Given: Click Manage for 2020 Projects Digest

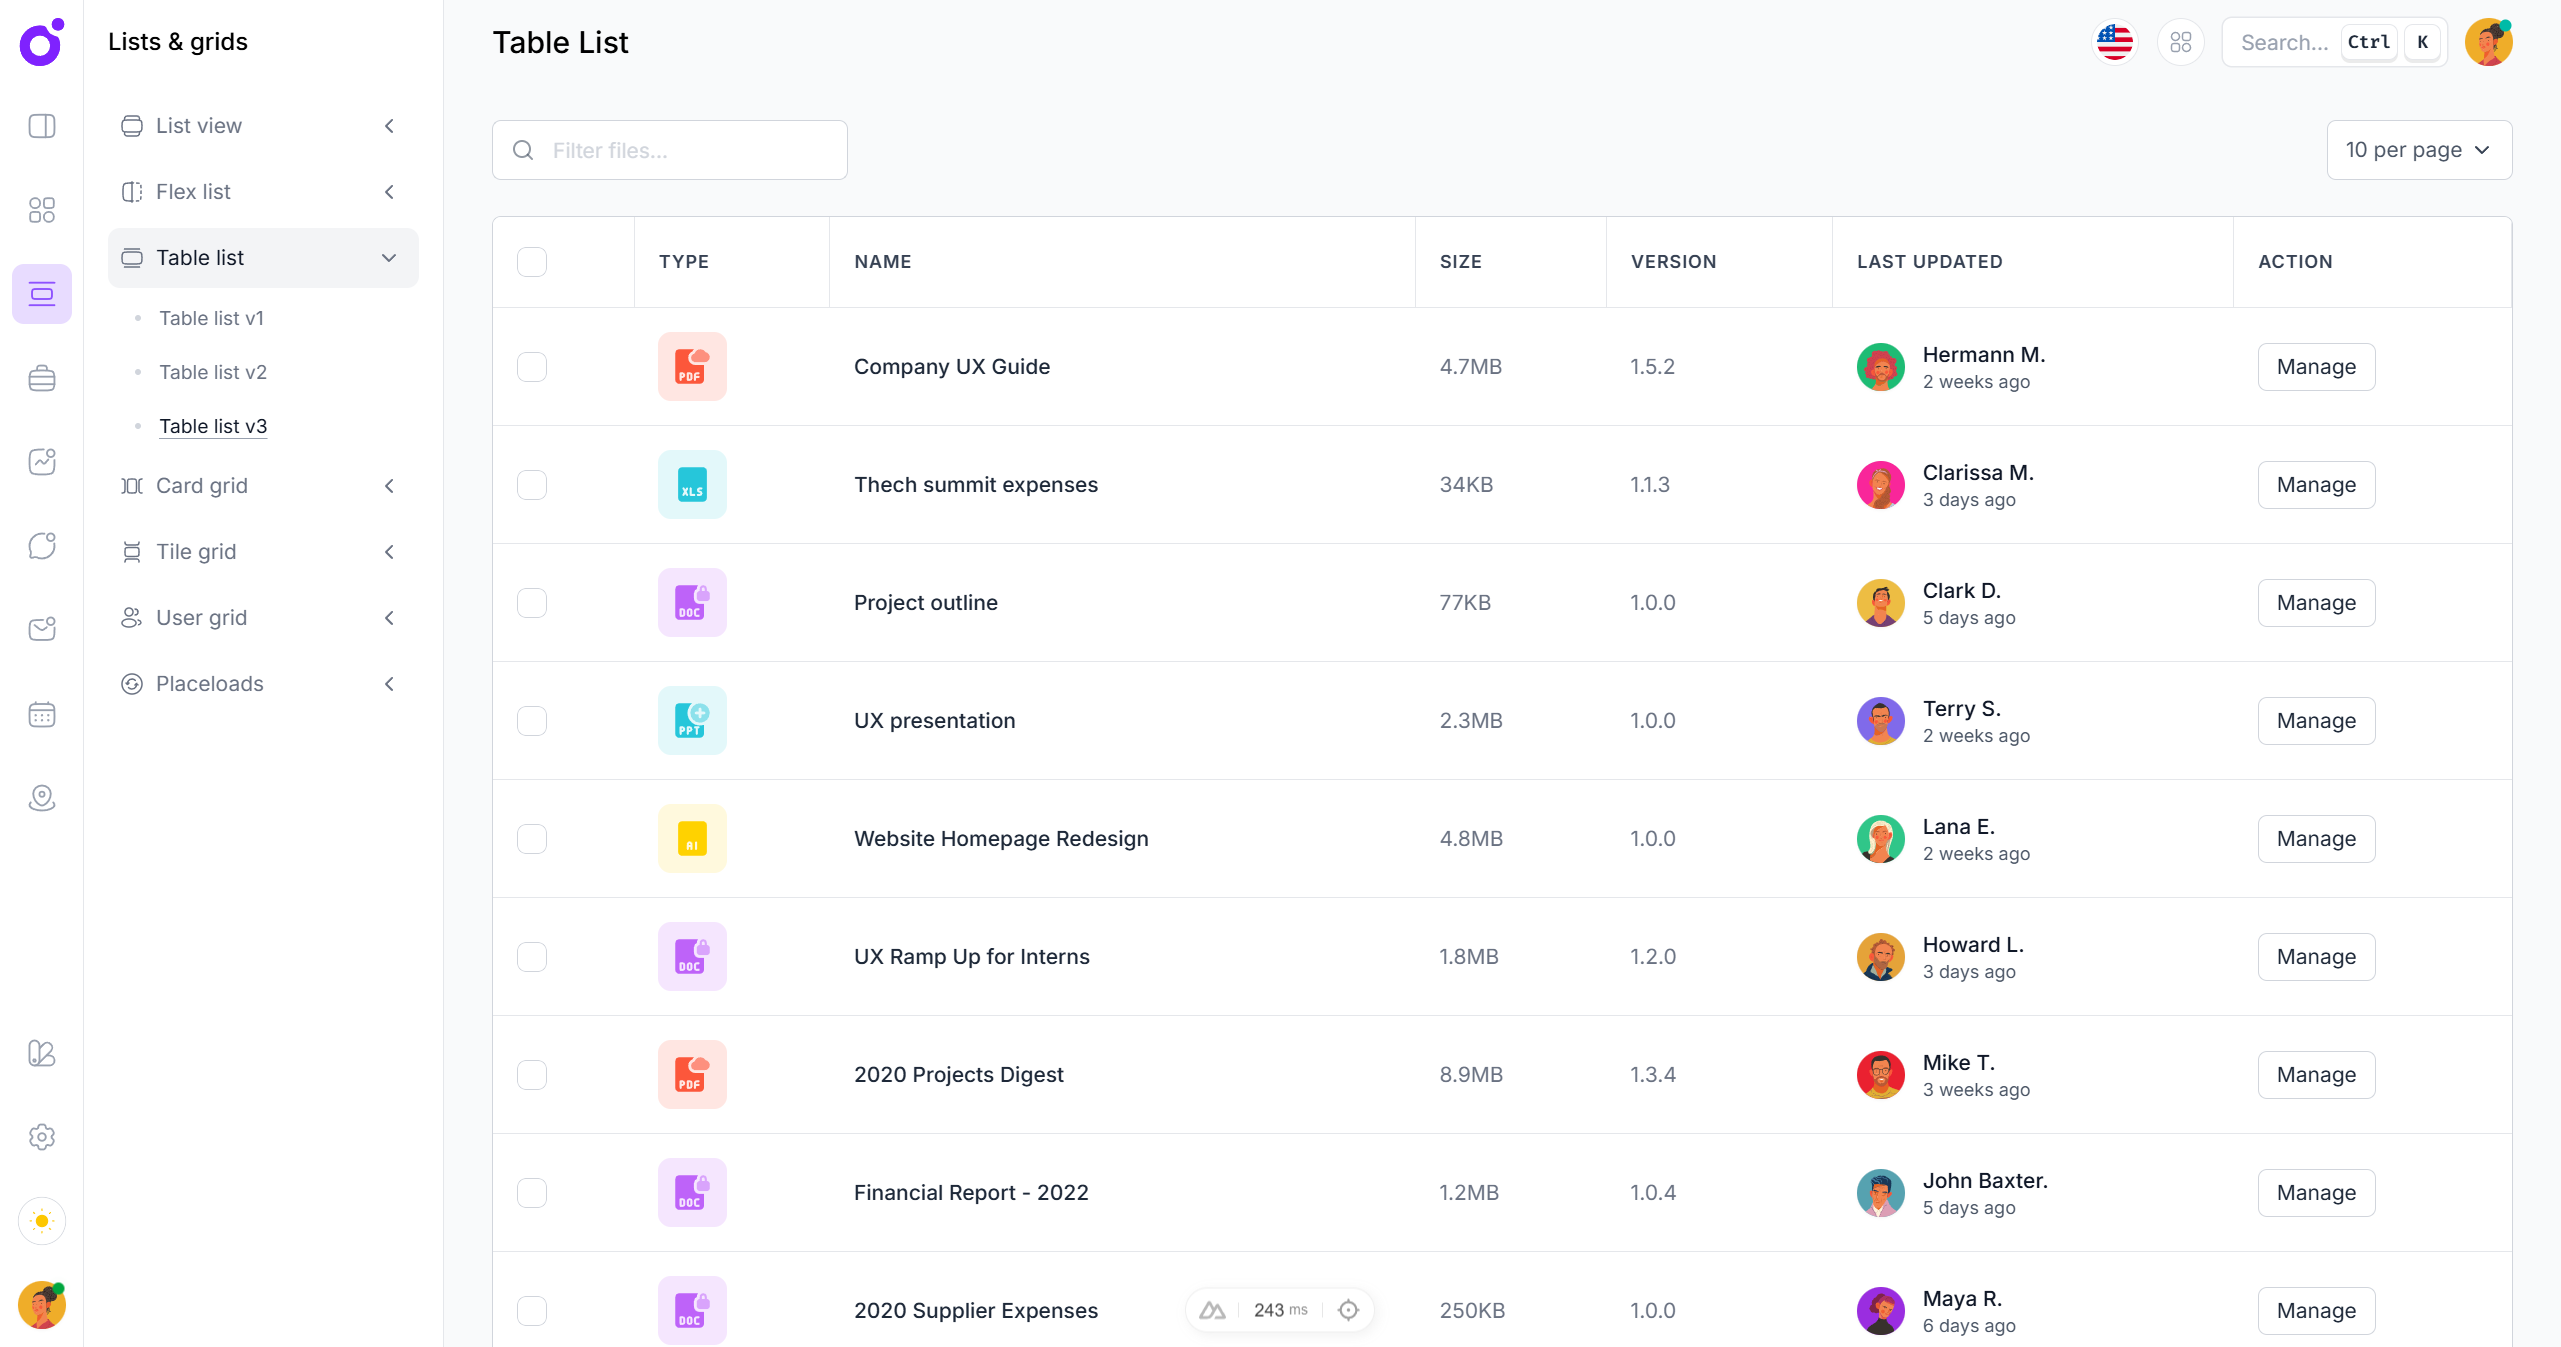Looking at the screenshot, I should 2315,1075.
